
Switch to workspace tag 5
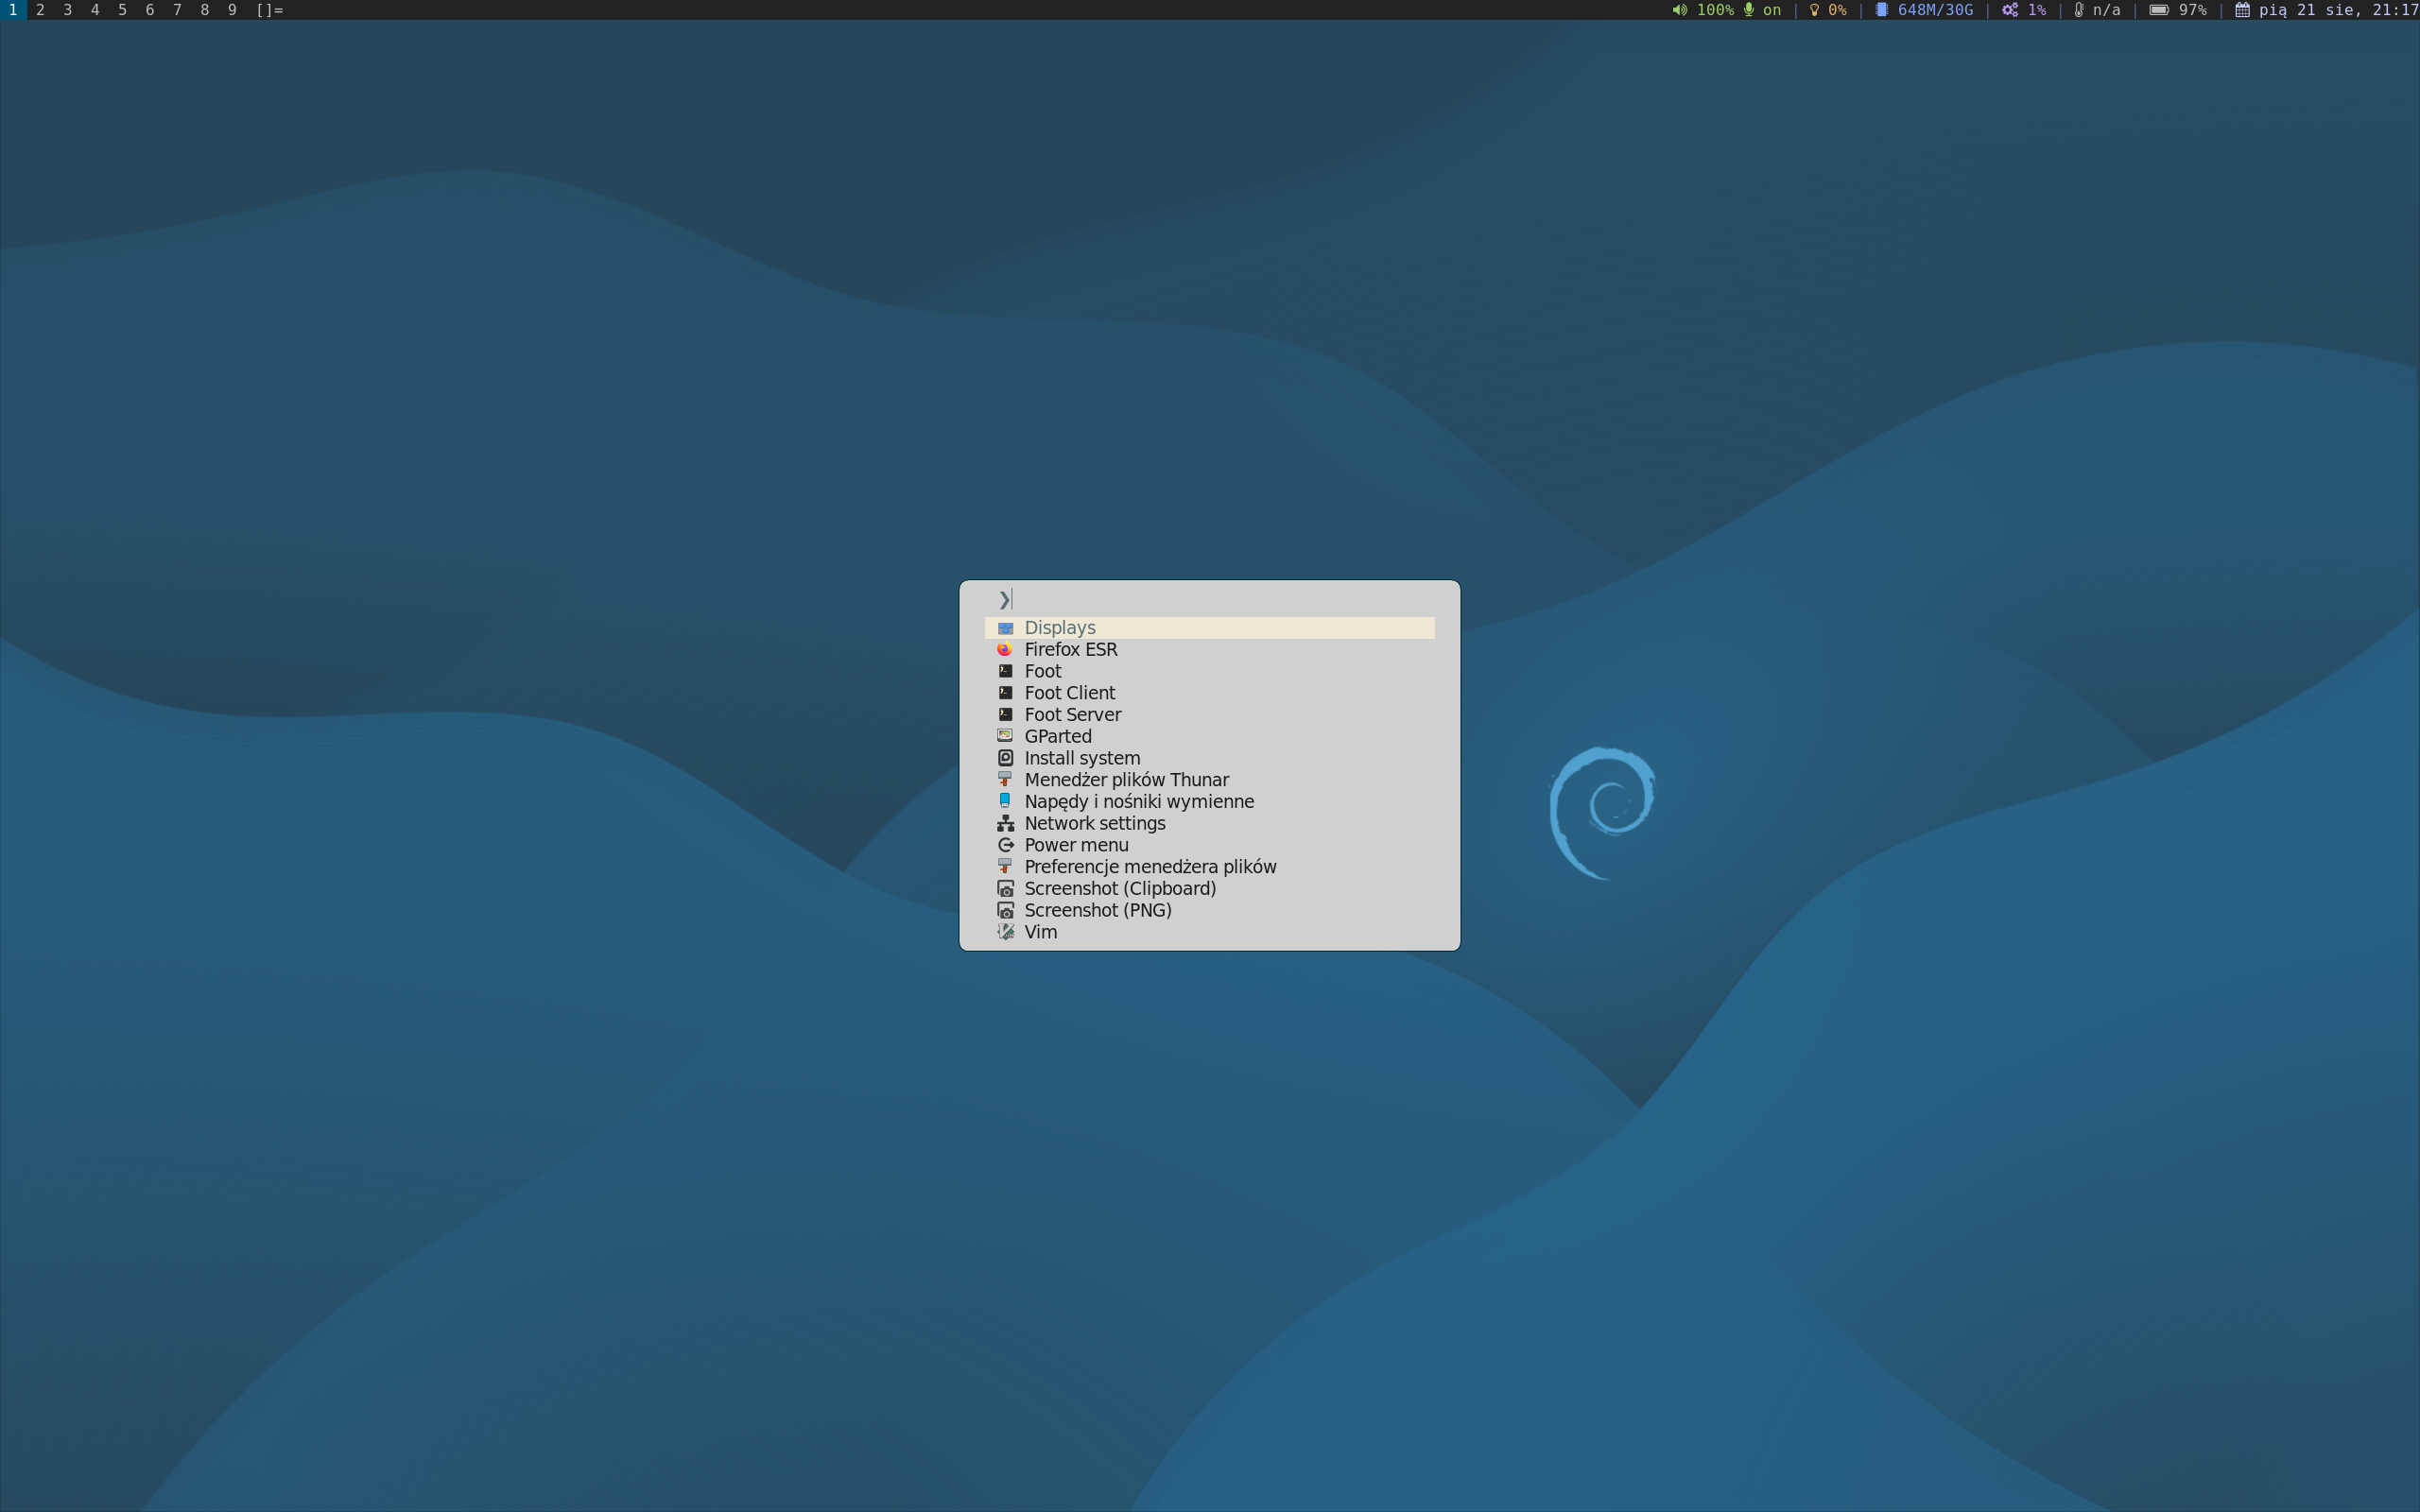[122, 10]
